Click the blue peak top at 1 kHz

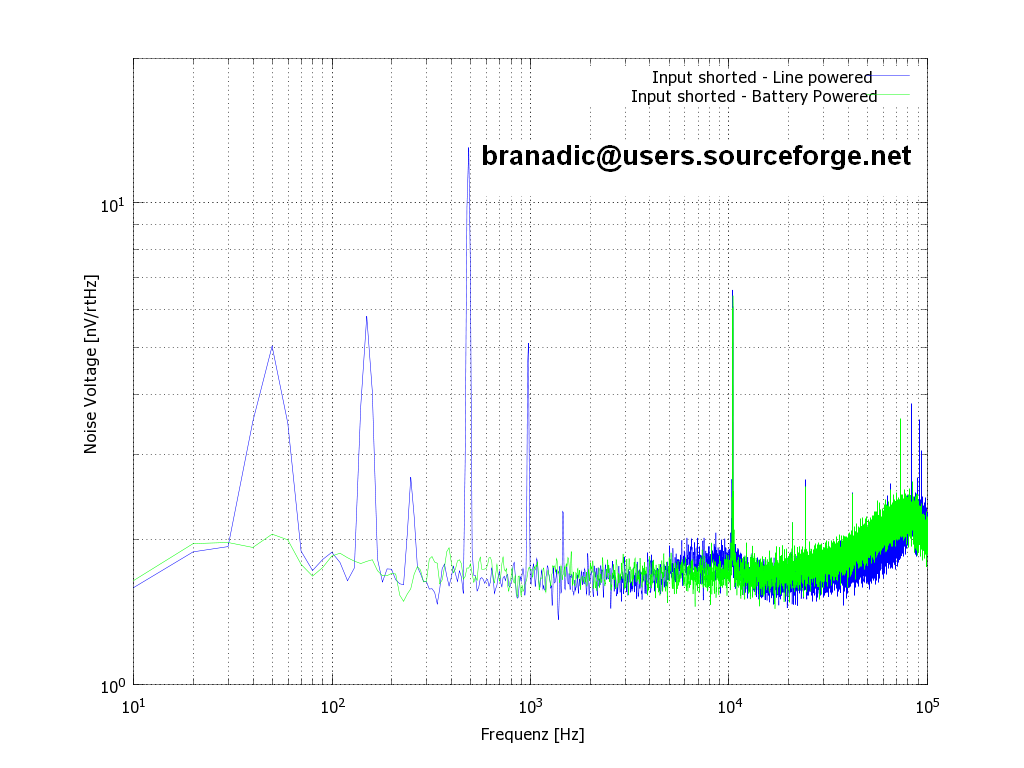tap(528, 344)
